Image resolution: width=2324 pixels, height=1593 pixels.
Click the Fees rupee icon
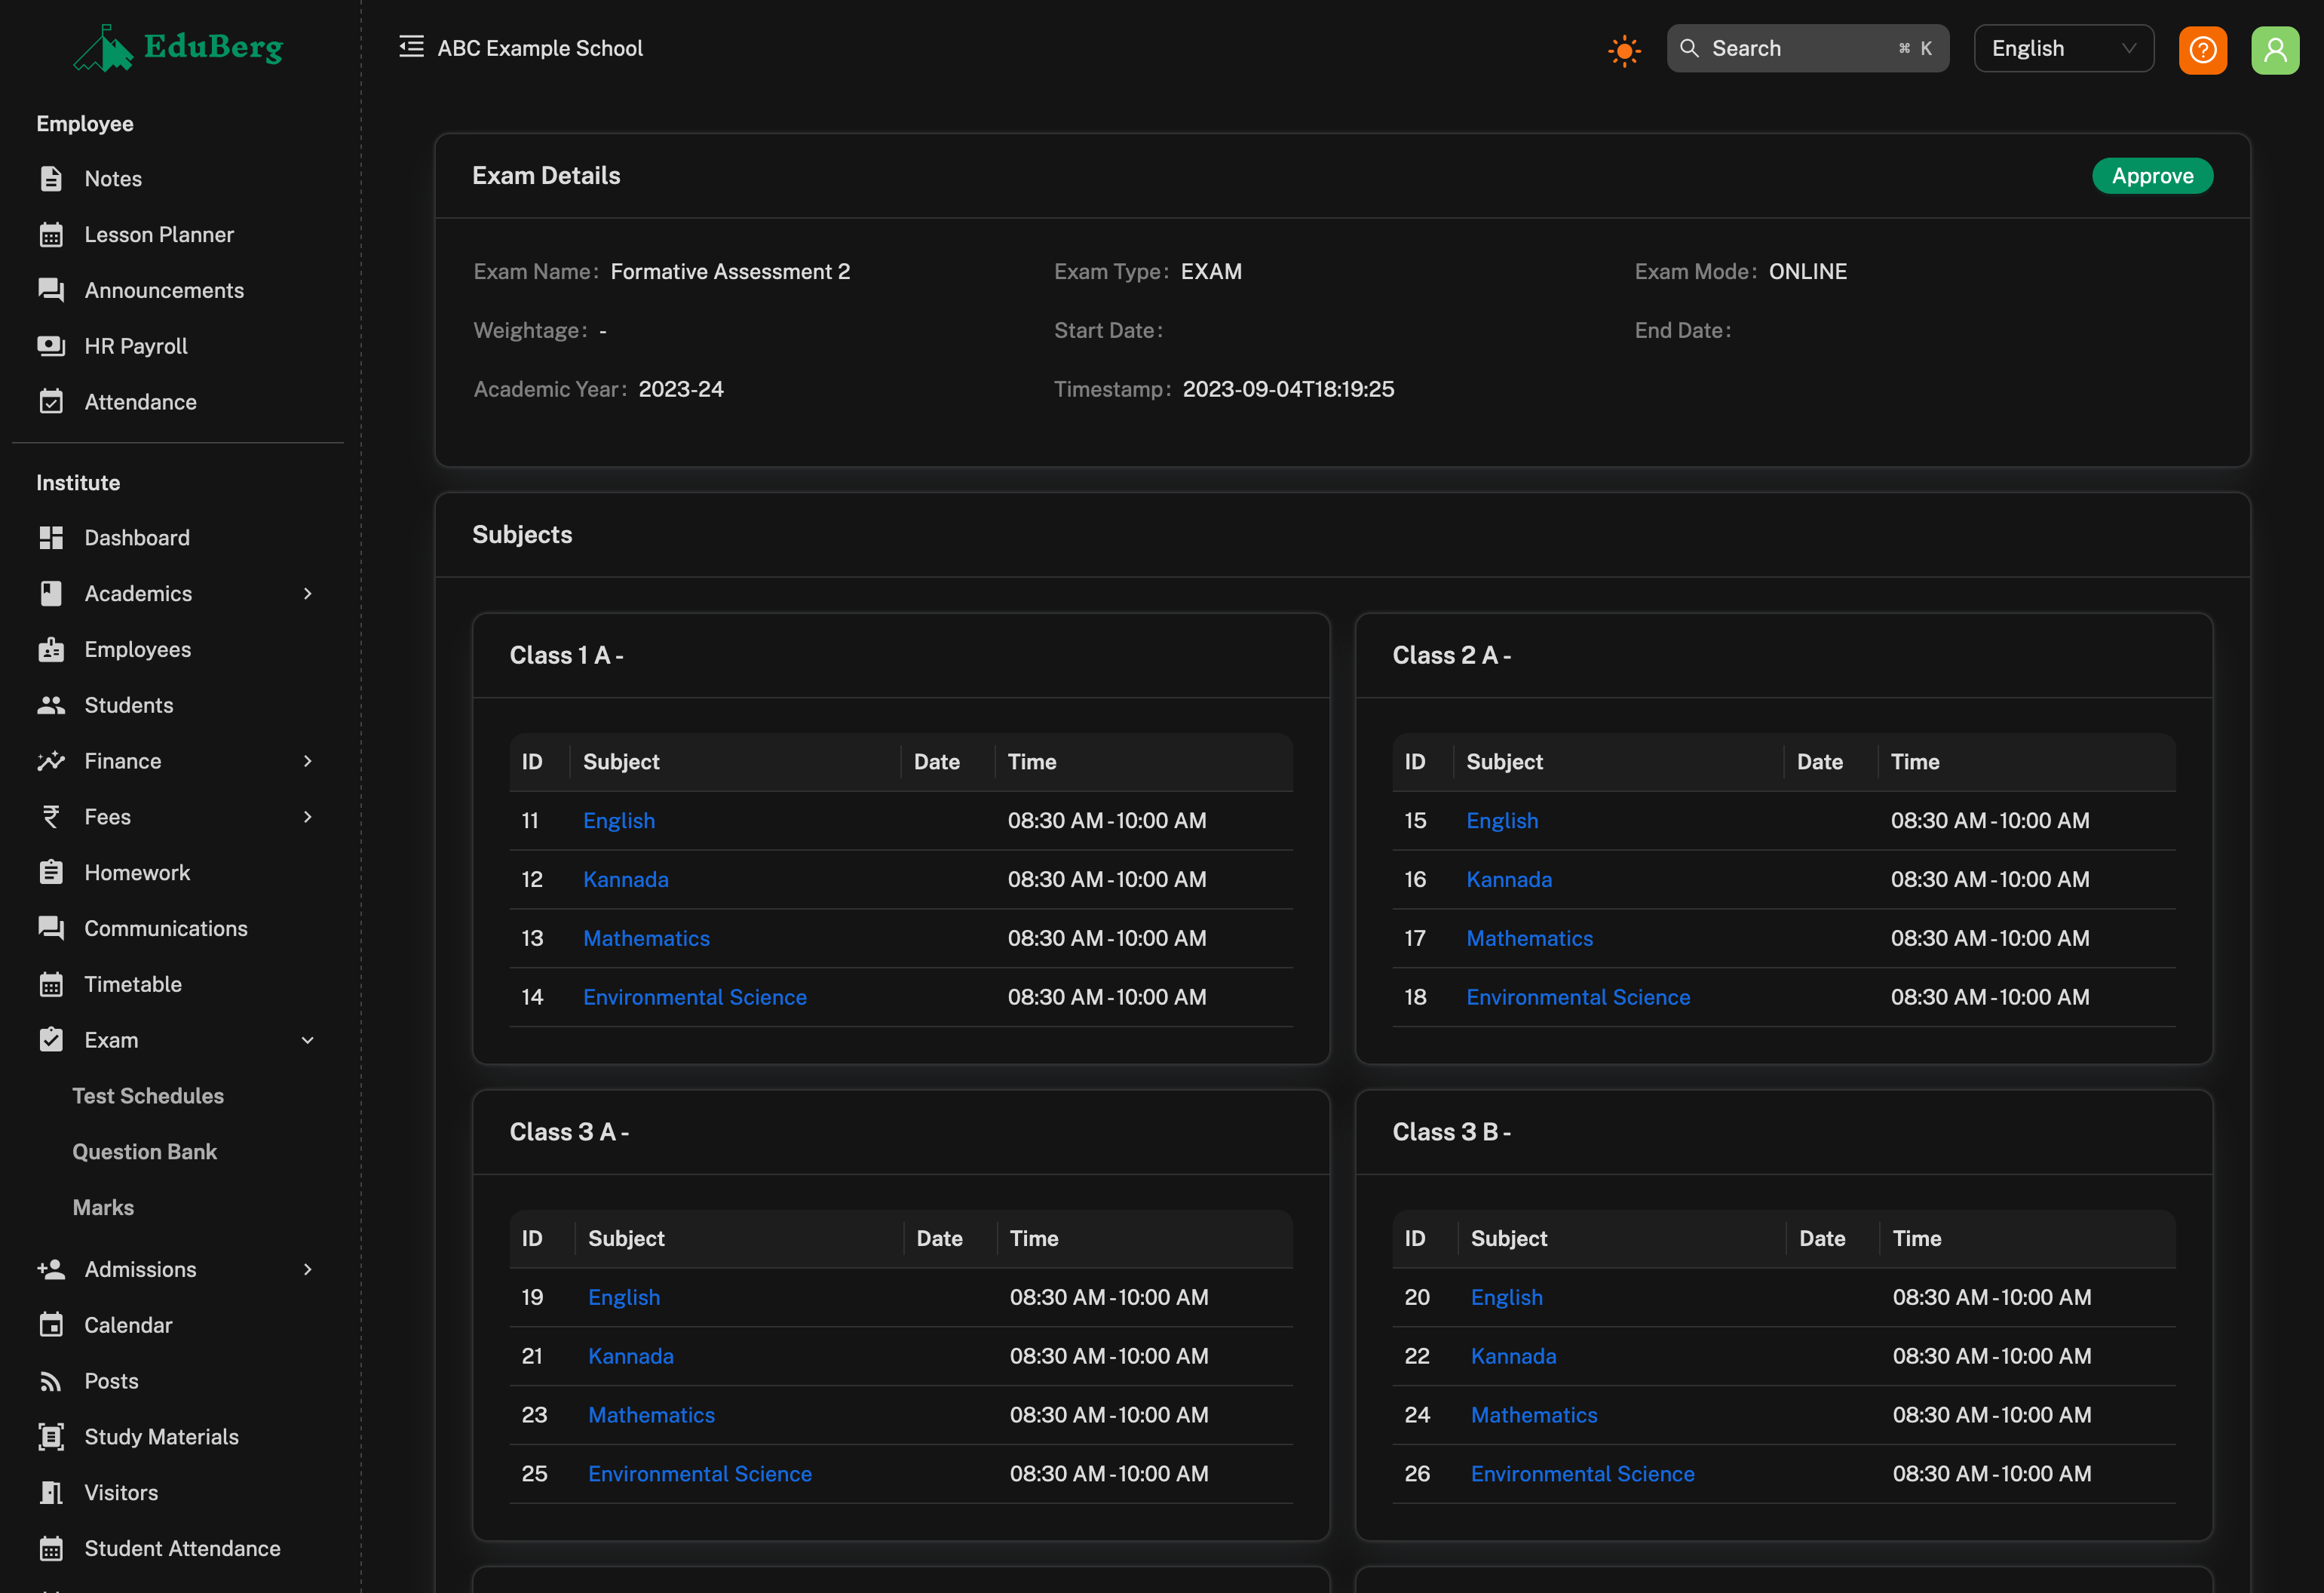click(51, 817)
